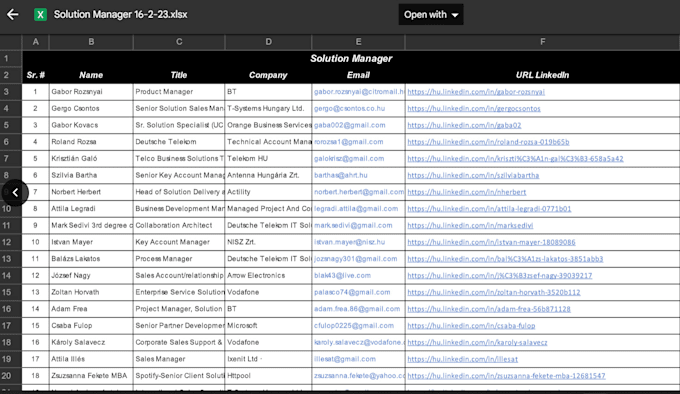This screenshot has width=680, height=394.
Task: Select the Key Account Manager title cell
Action: [179, 242]
